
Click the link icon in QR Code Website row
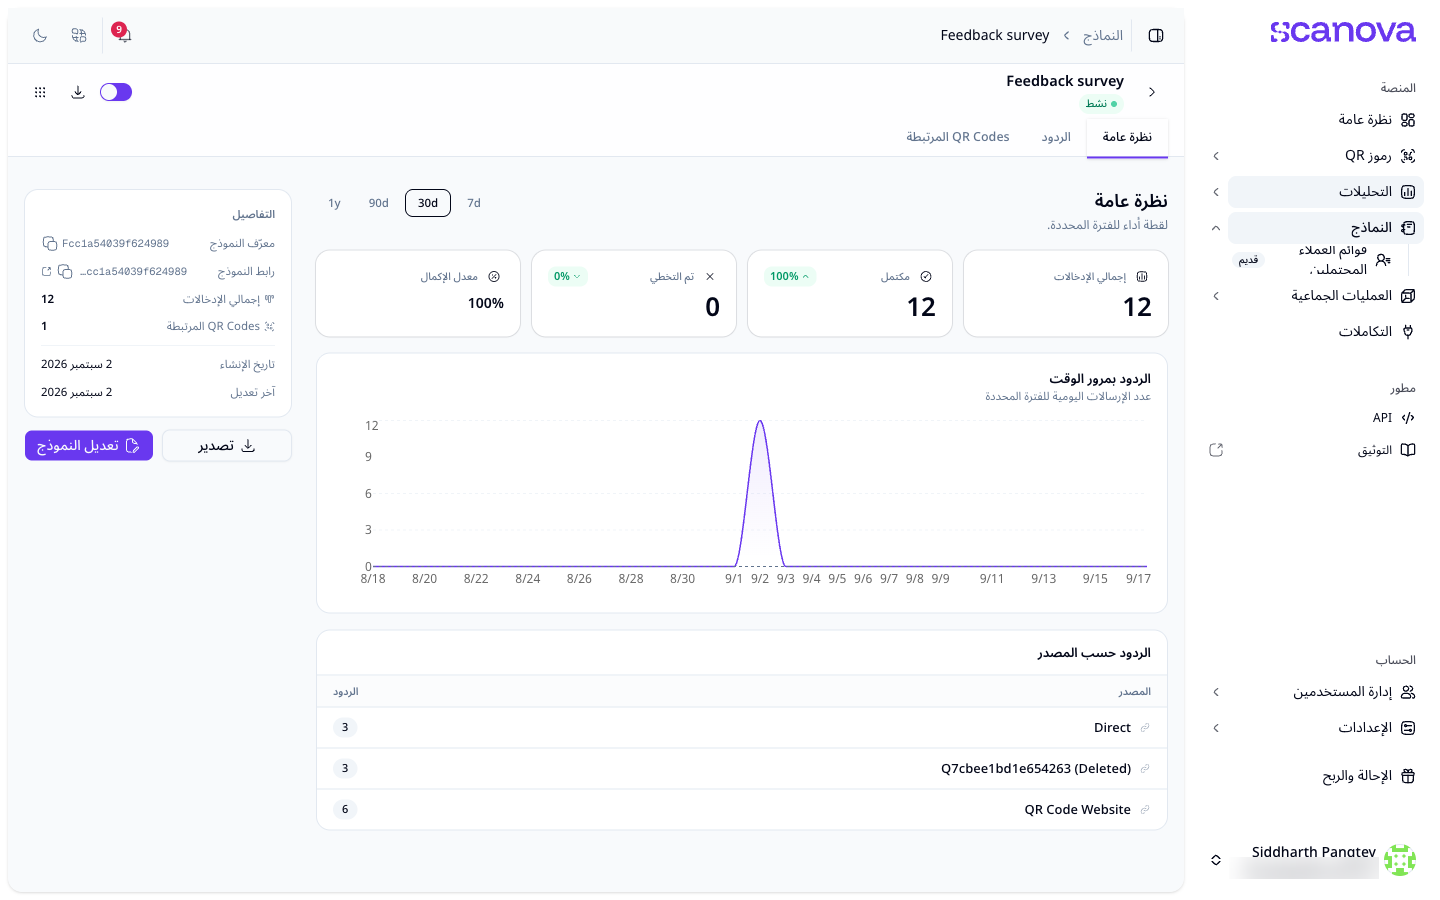coord(1145,810)
